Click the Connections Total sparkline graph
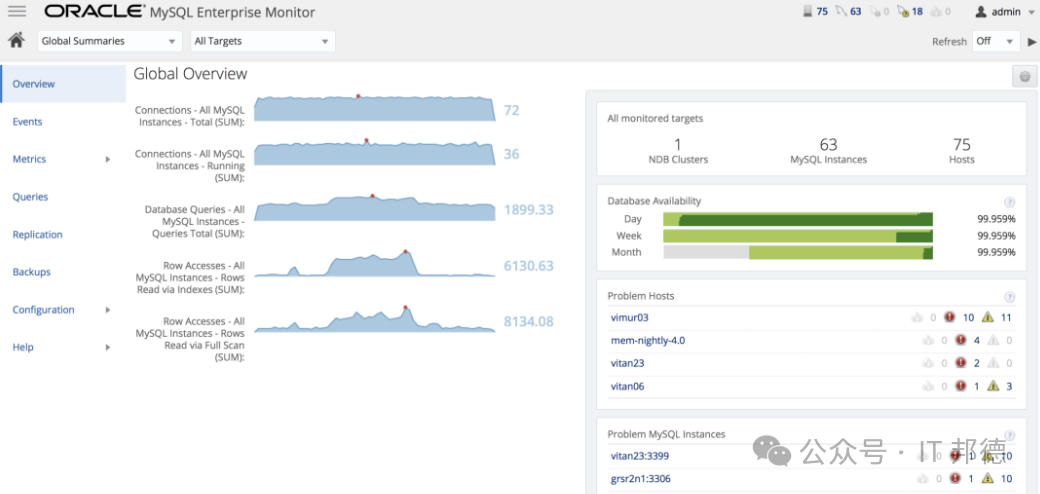Viewport: 1040px width, 494px height. pyautogui.click(x=375, y=108)
